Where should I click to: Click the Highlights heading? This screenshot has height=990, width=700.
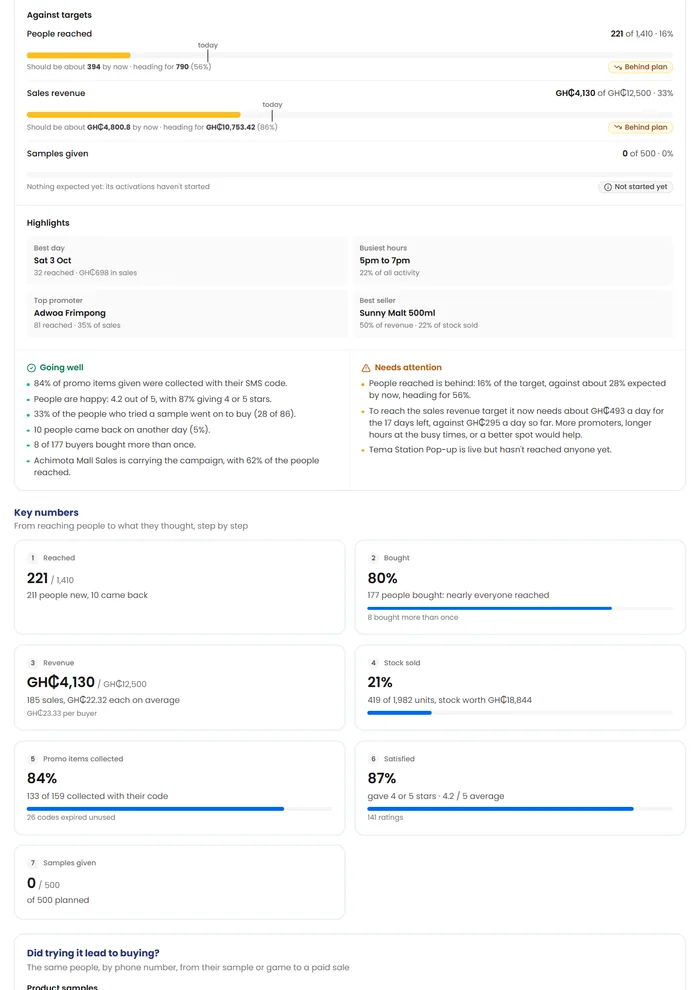tap(48, 223)
